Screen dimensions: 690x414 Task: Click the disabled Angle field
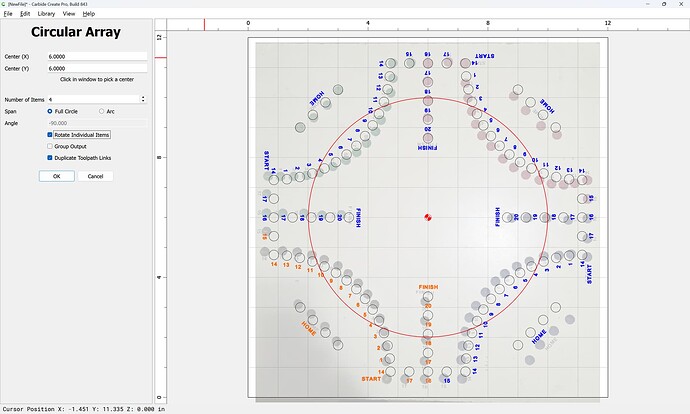pos(97,123)
